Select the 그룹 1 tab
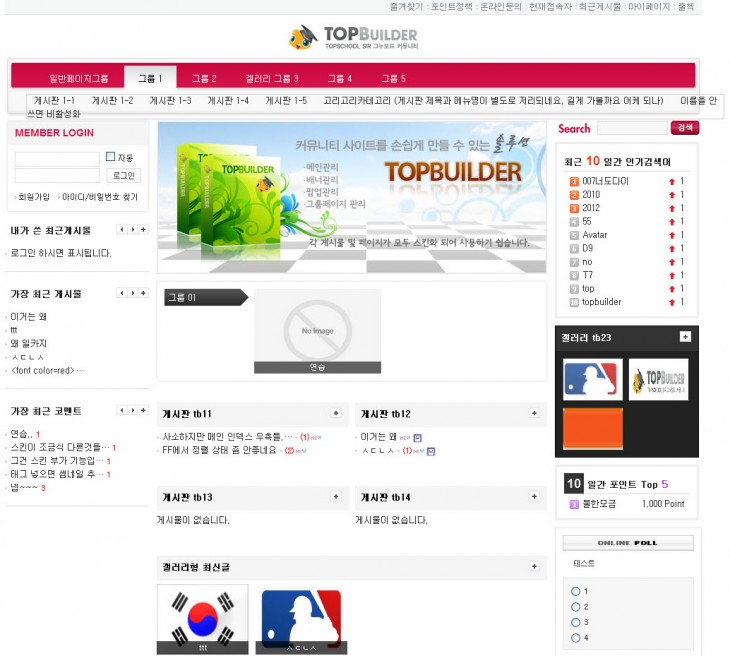The height and width of the screenshot is (656, 730). click(x=150, y=77)
